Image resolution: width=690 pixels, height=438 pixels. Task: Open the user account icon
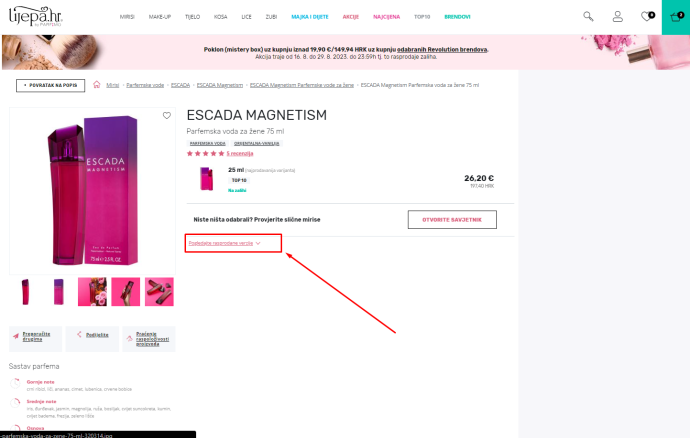click(617, 17)
